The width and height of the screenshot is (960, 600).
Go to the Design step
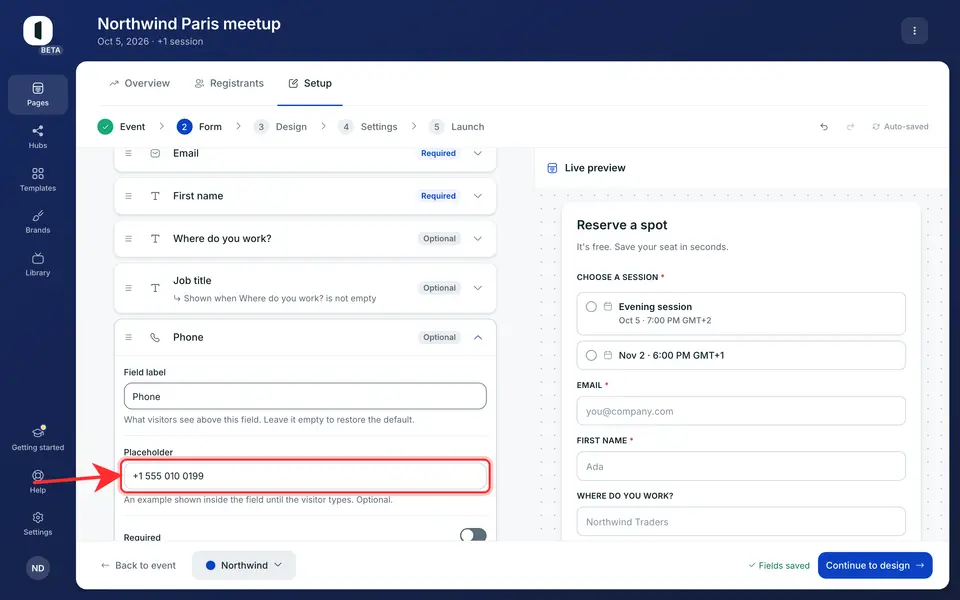[280, 127]
